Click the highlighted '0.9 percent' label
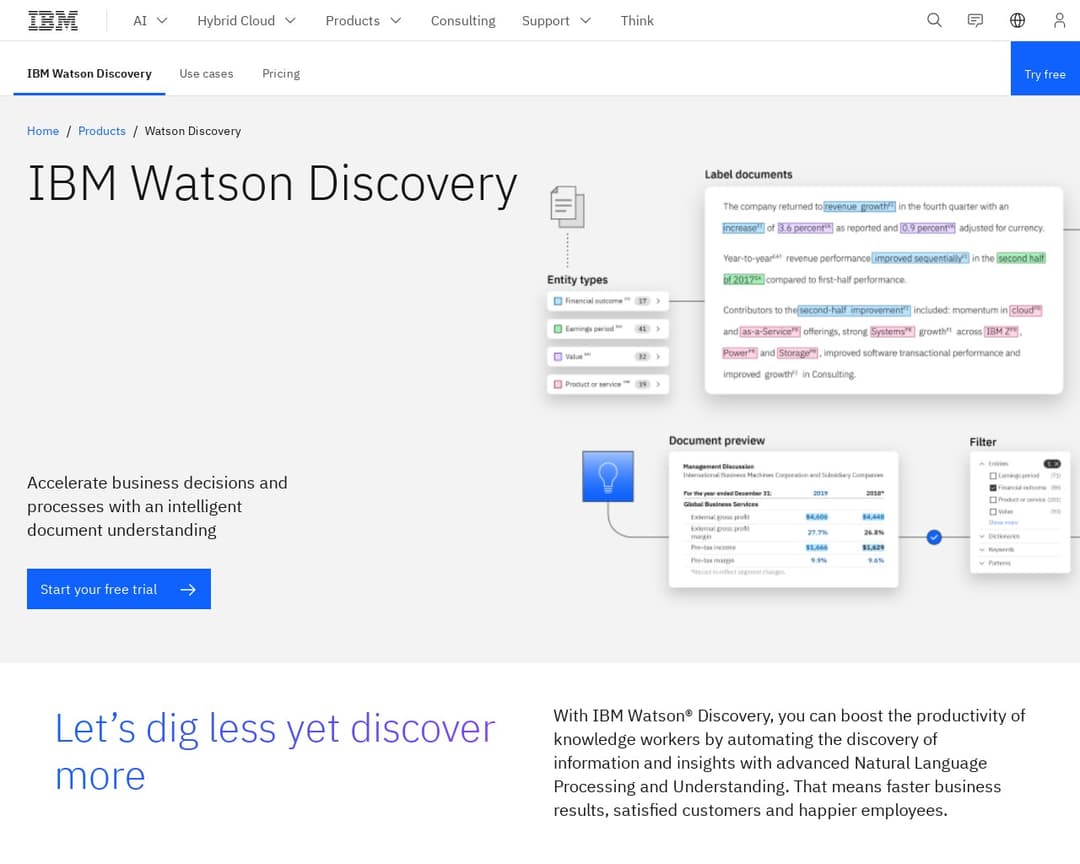This screenshot has height=864, width=1080. 928,228
